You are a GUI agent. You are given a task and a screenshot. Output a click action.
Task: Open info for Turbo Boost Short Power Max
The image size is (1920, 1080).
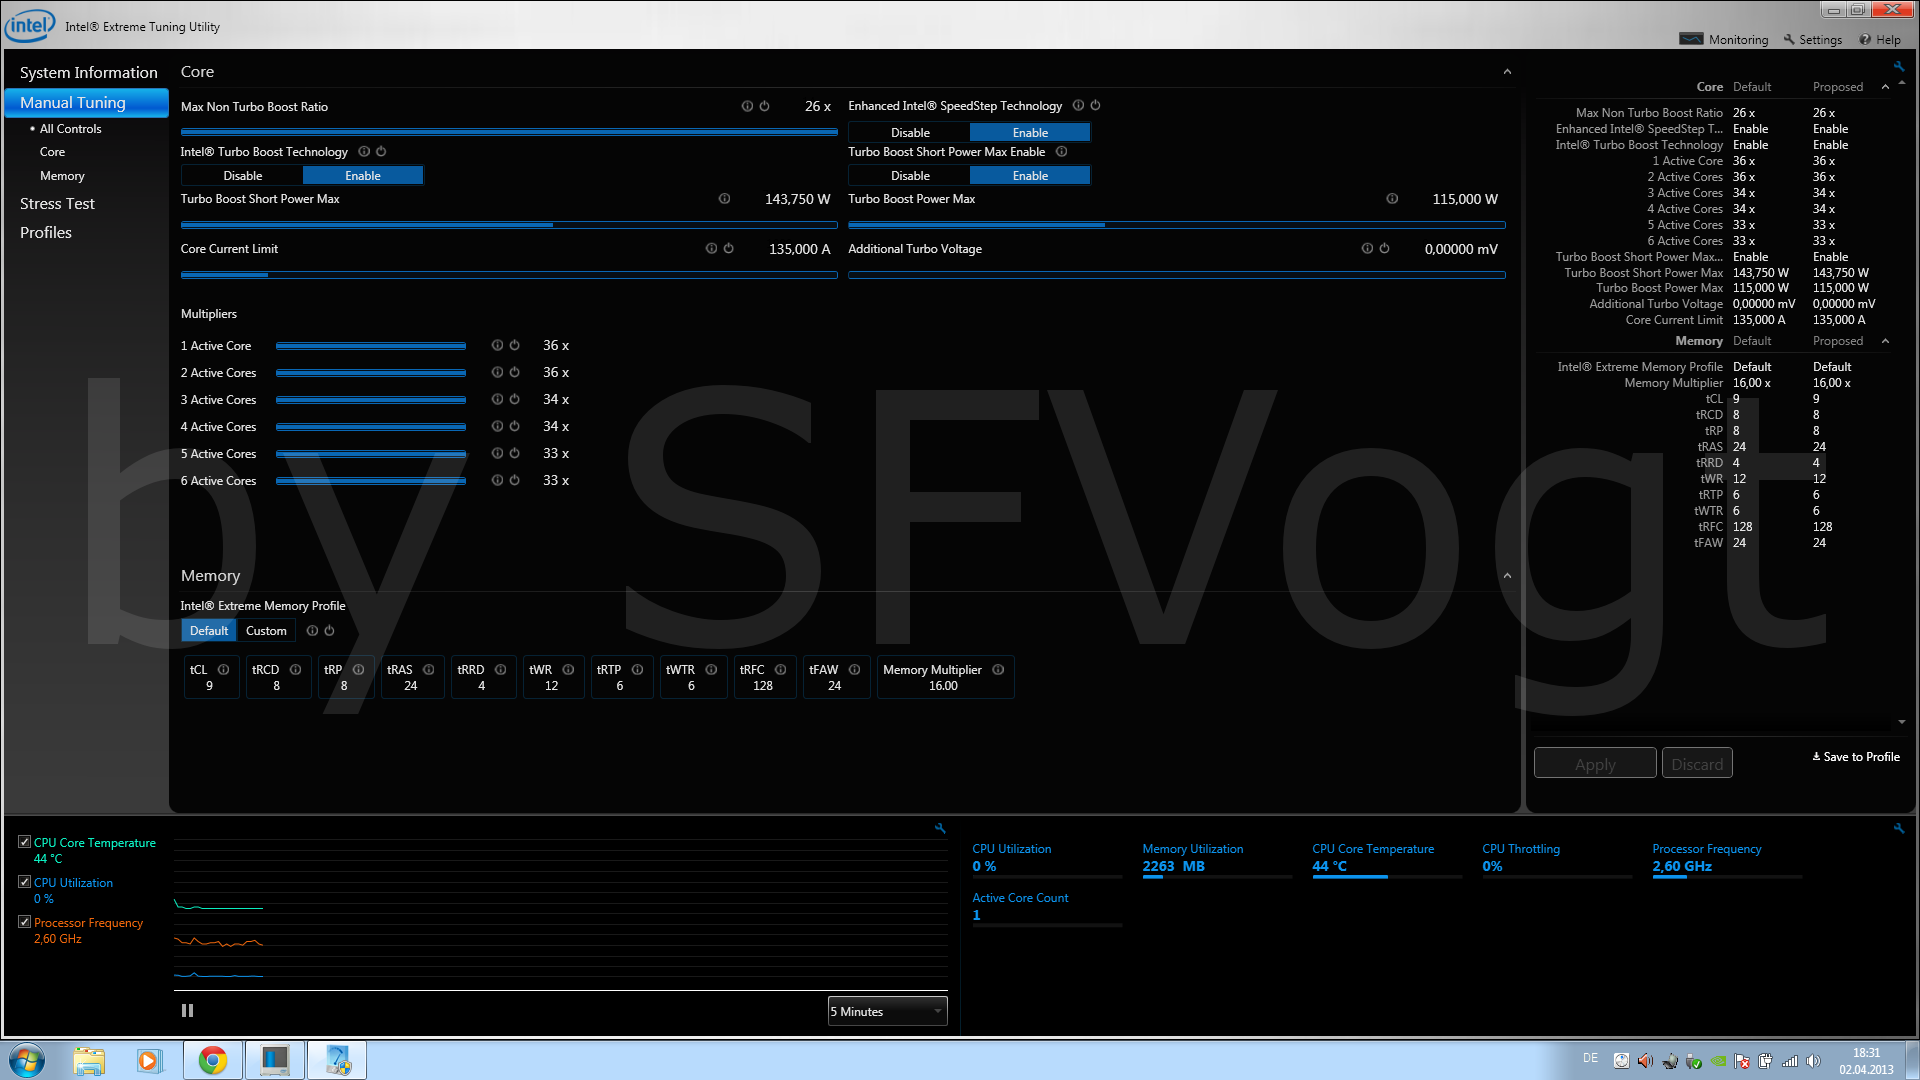click(x=724, y=199)
